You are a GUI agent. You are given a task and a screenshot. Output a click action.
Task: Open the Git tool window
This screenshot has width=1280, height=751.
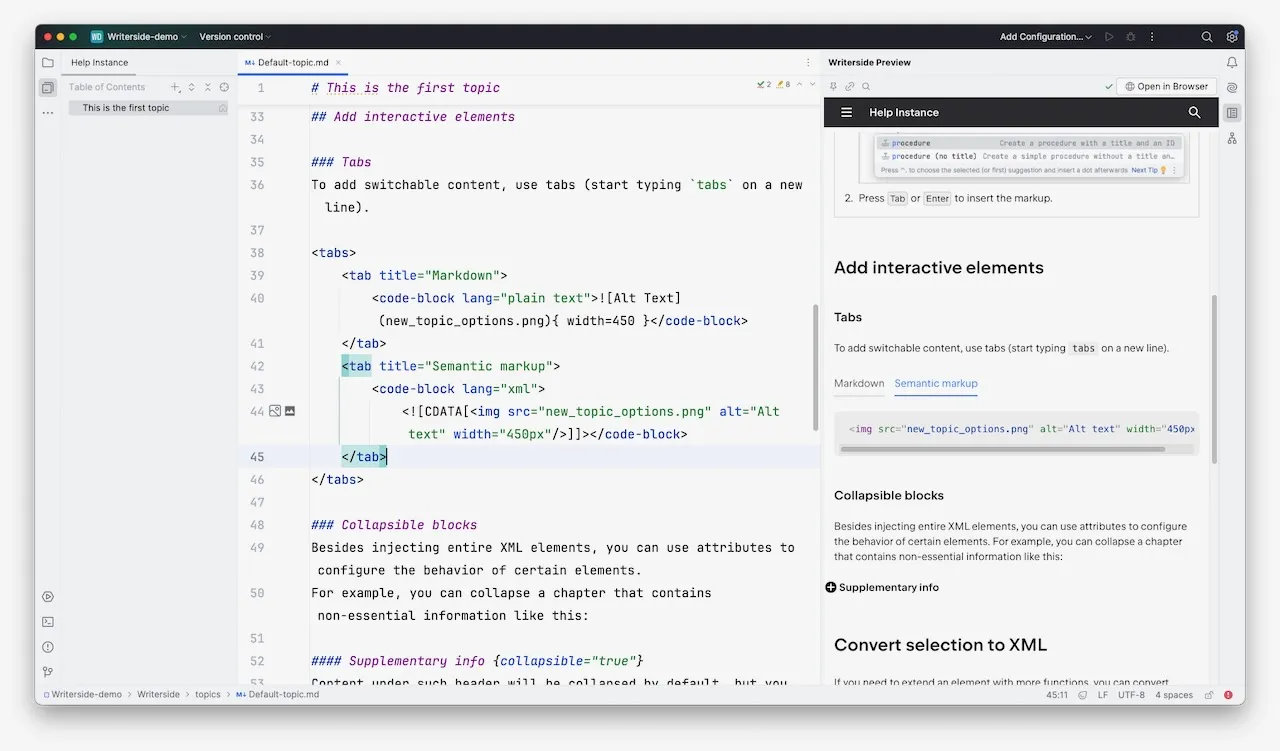click(47, 672)
